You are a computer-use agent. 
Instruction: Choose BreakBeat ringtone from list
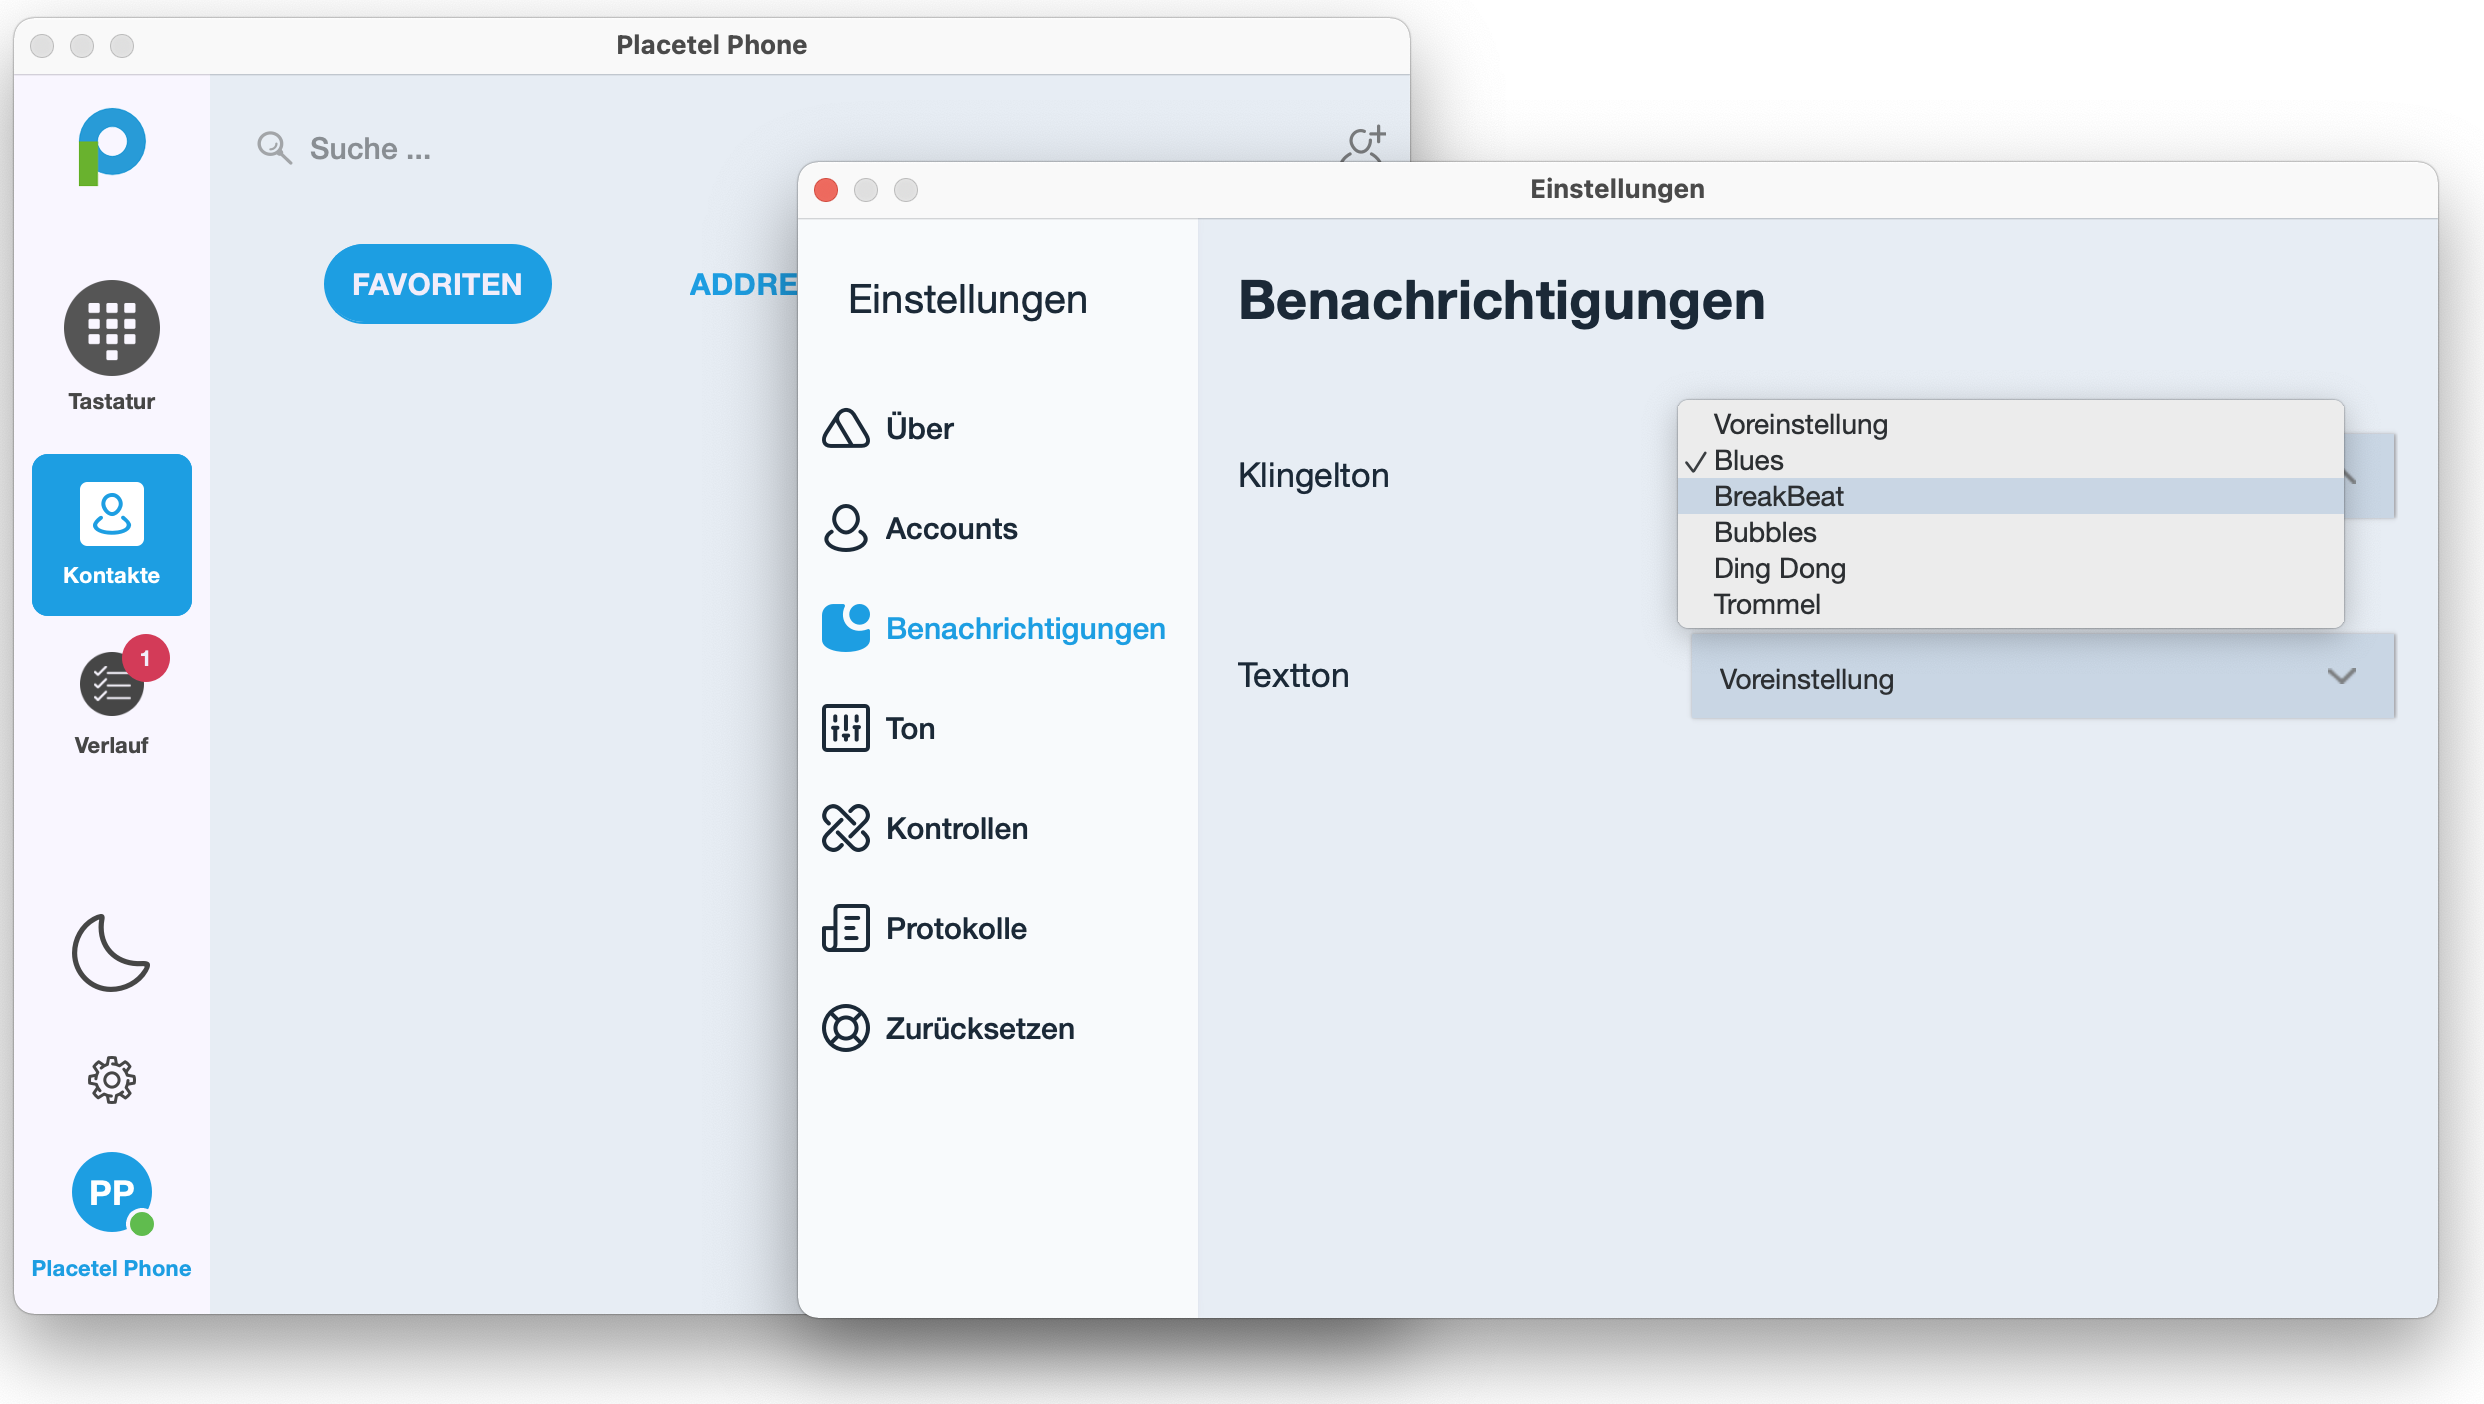click(1778, 496)
